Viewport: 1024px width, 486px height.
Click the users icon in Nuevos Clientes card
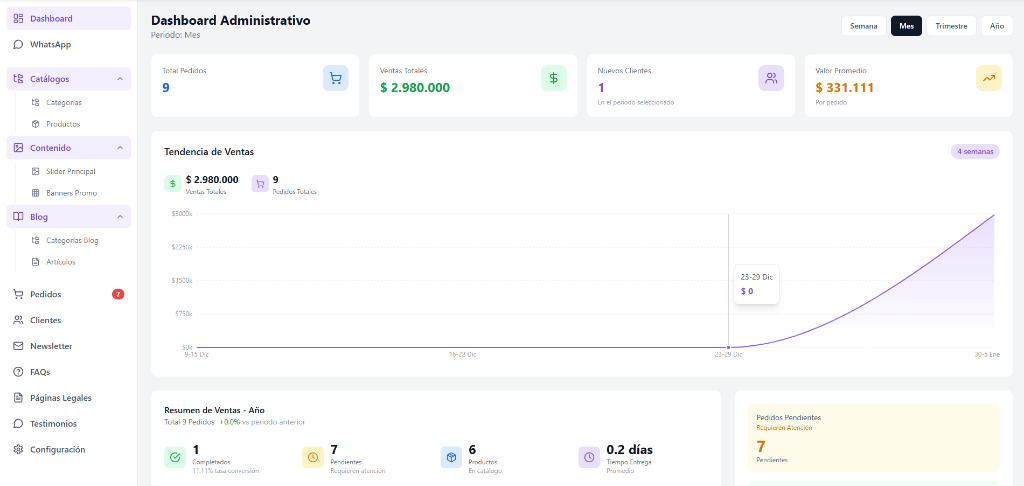pyautogui.click(x=771, y=78)
